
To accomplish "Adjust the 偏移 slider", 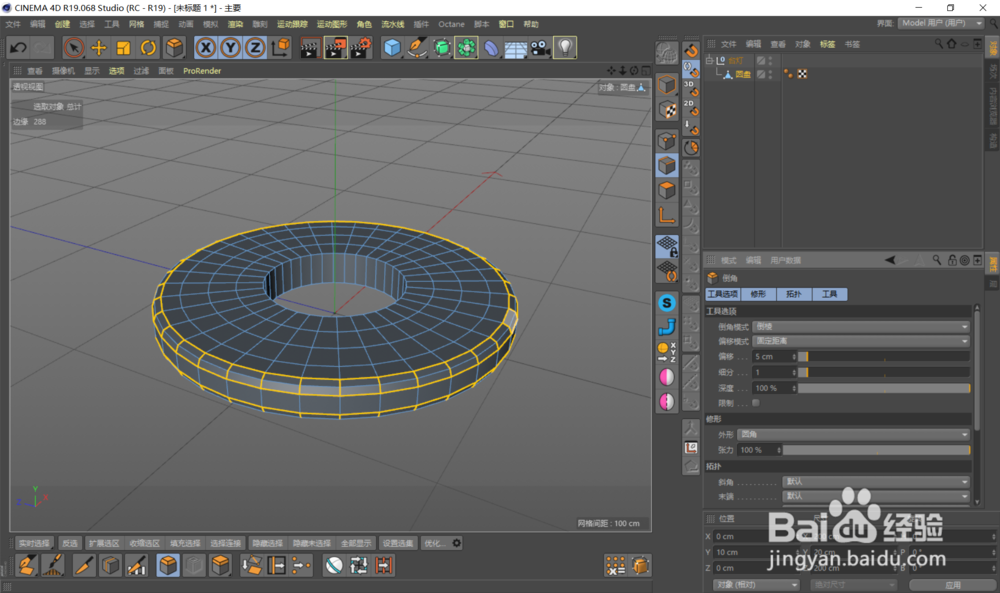I will coord(884,356).
